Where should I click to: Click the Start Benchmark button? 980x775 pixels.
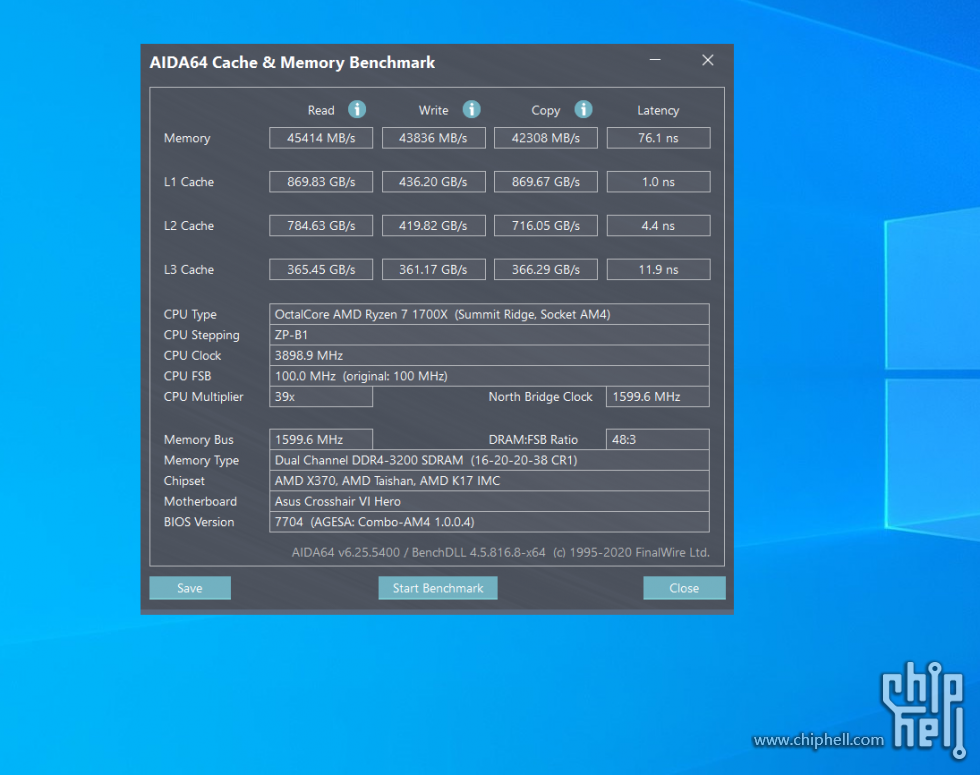click(438, 588)
